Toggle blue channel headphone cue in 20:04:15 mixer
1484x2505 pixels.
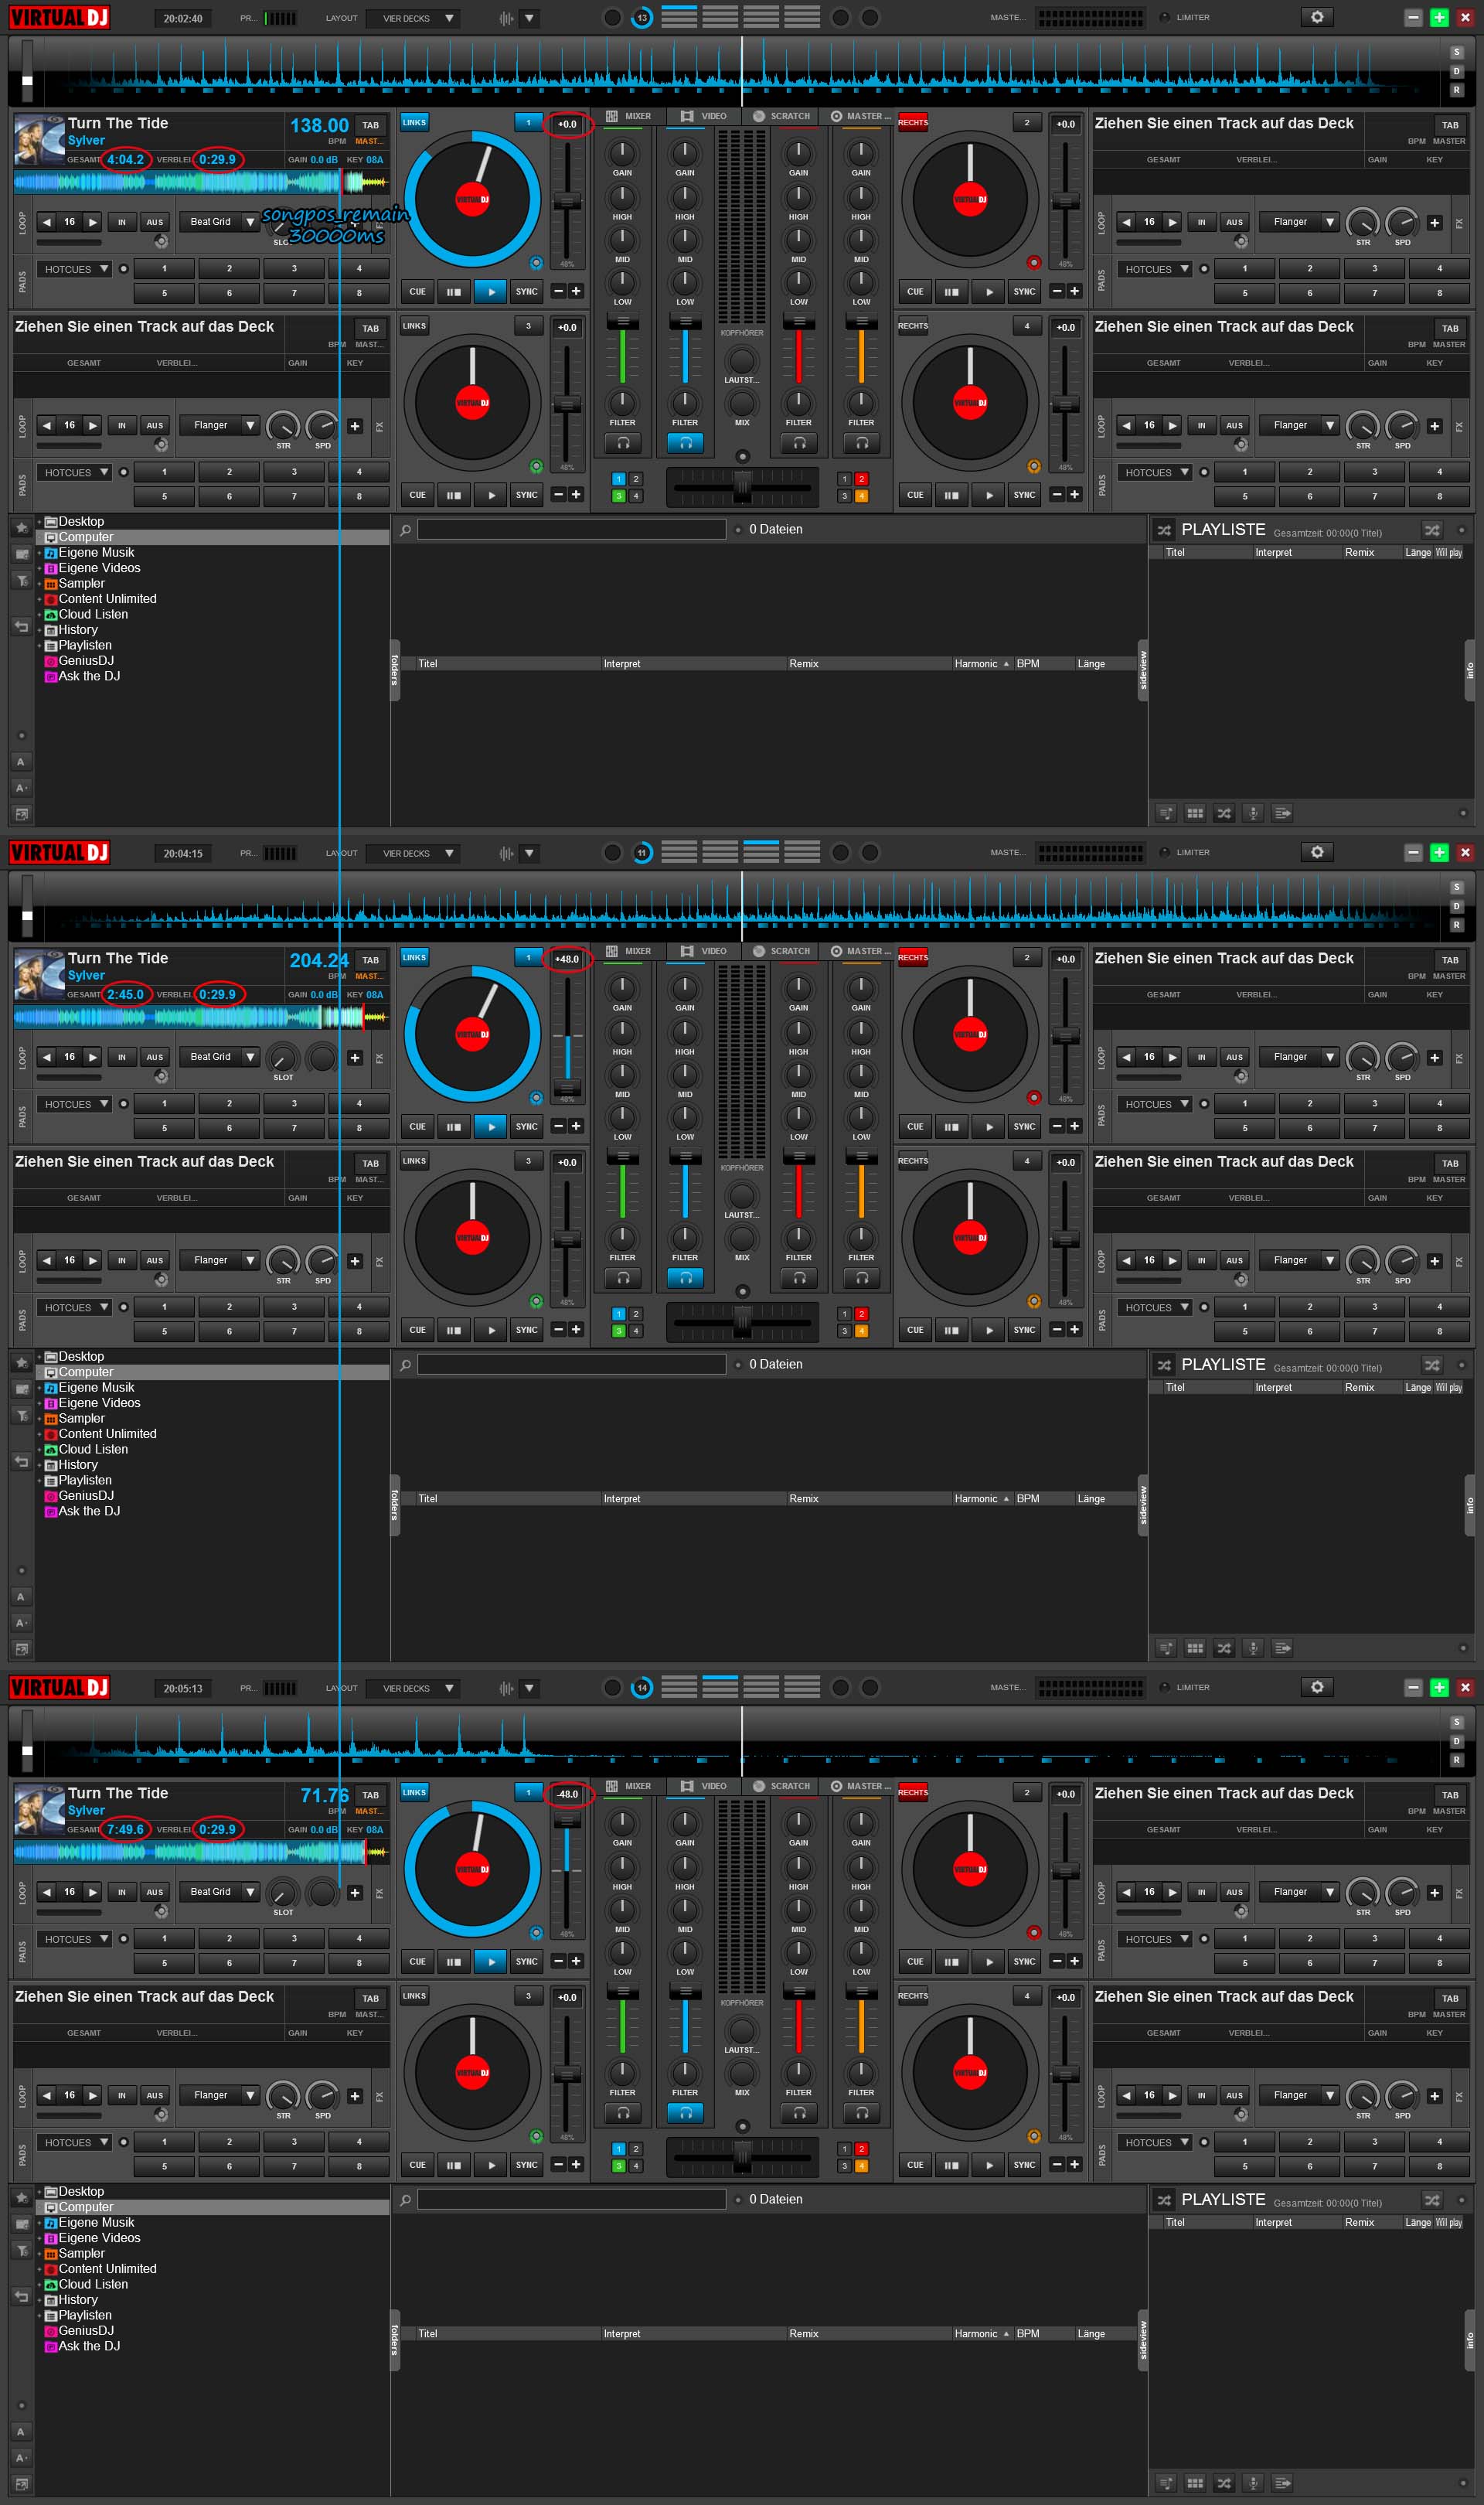coord(685,1277)
